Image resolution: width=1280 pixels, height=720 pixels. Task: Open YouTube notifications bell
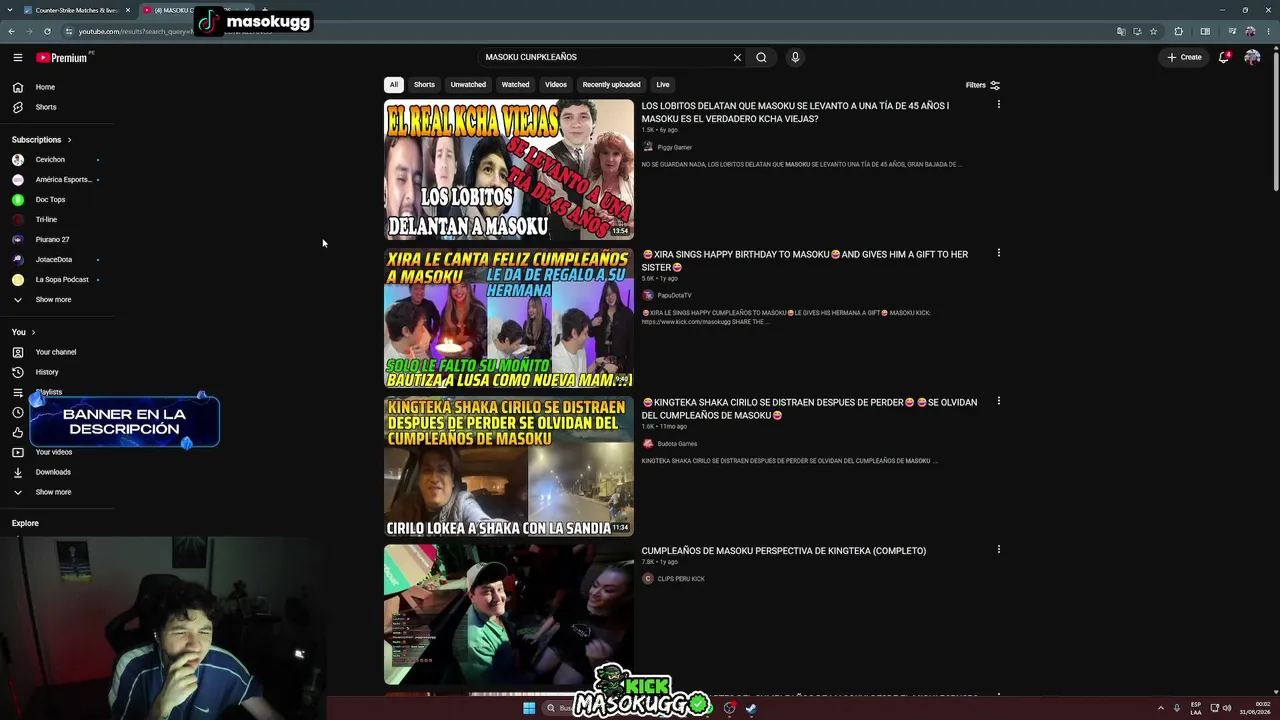pyautogui.click(x=1223, y=57)
